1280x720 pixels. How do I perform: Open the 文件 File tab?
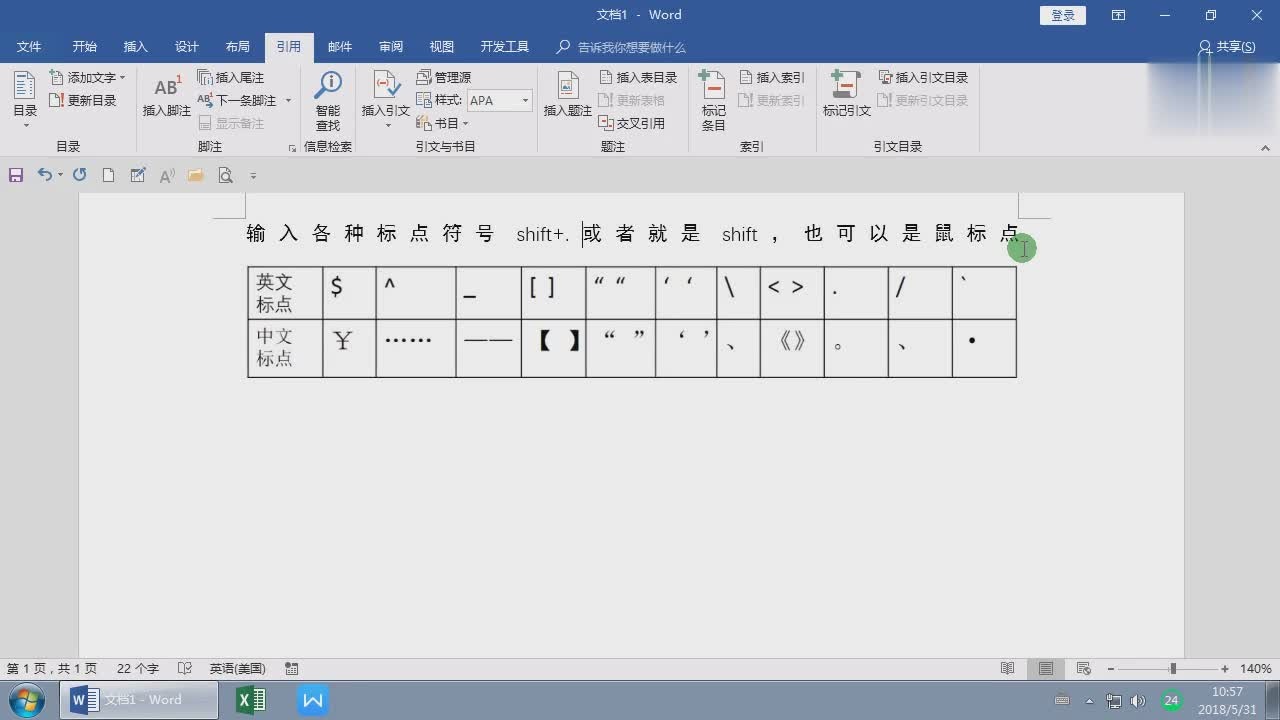[29, 47]
